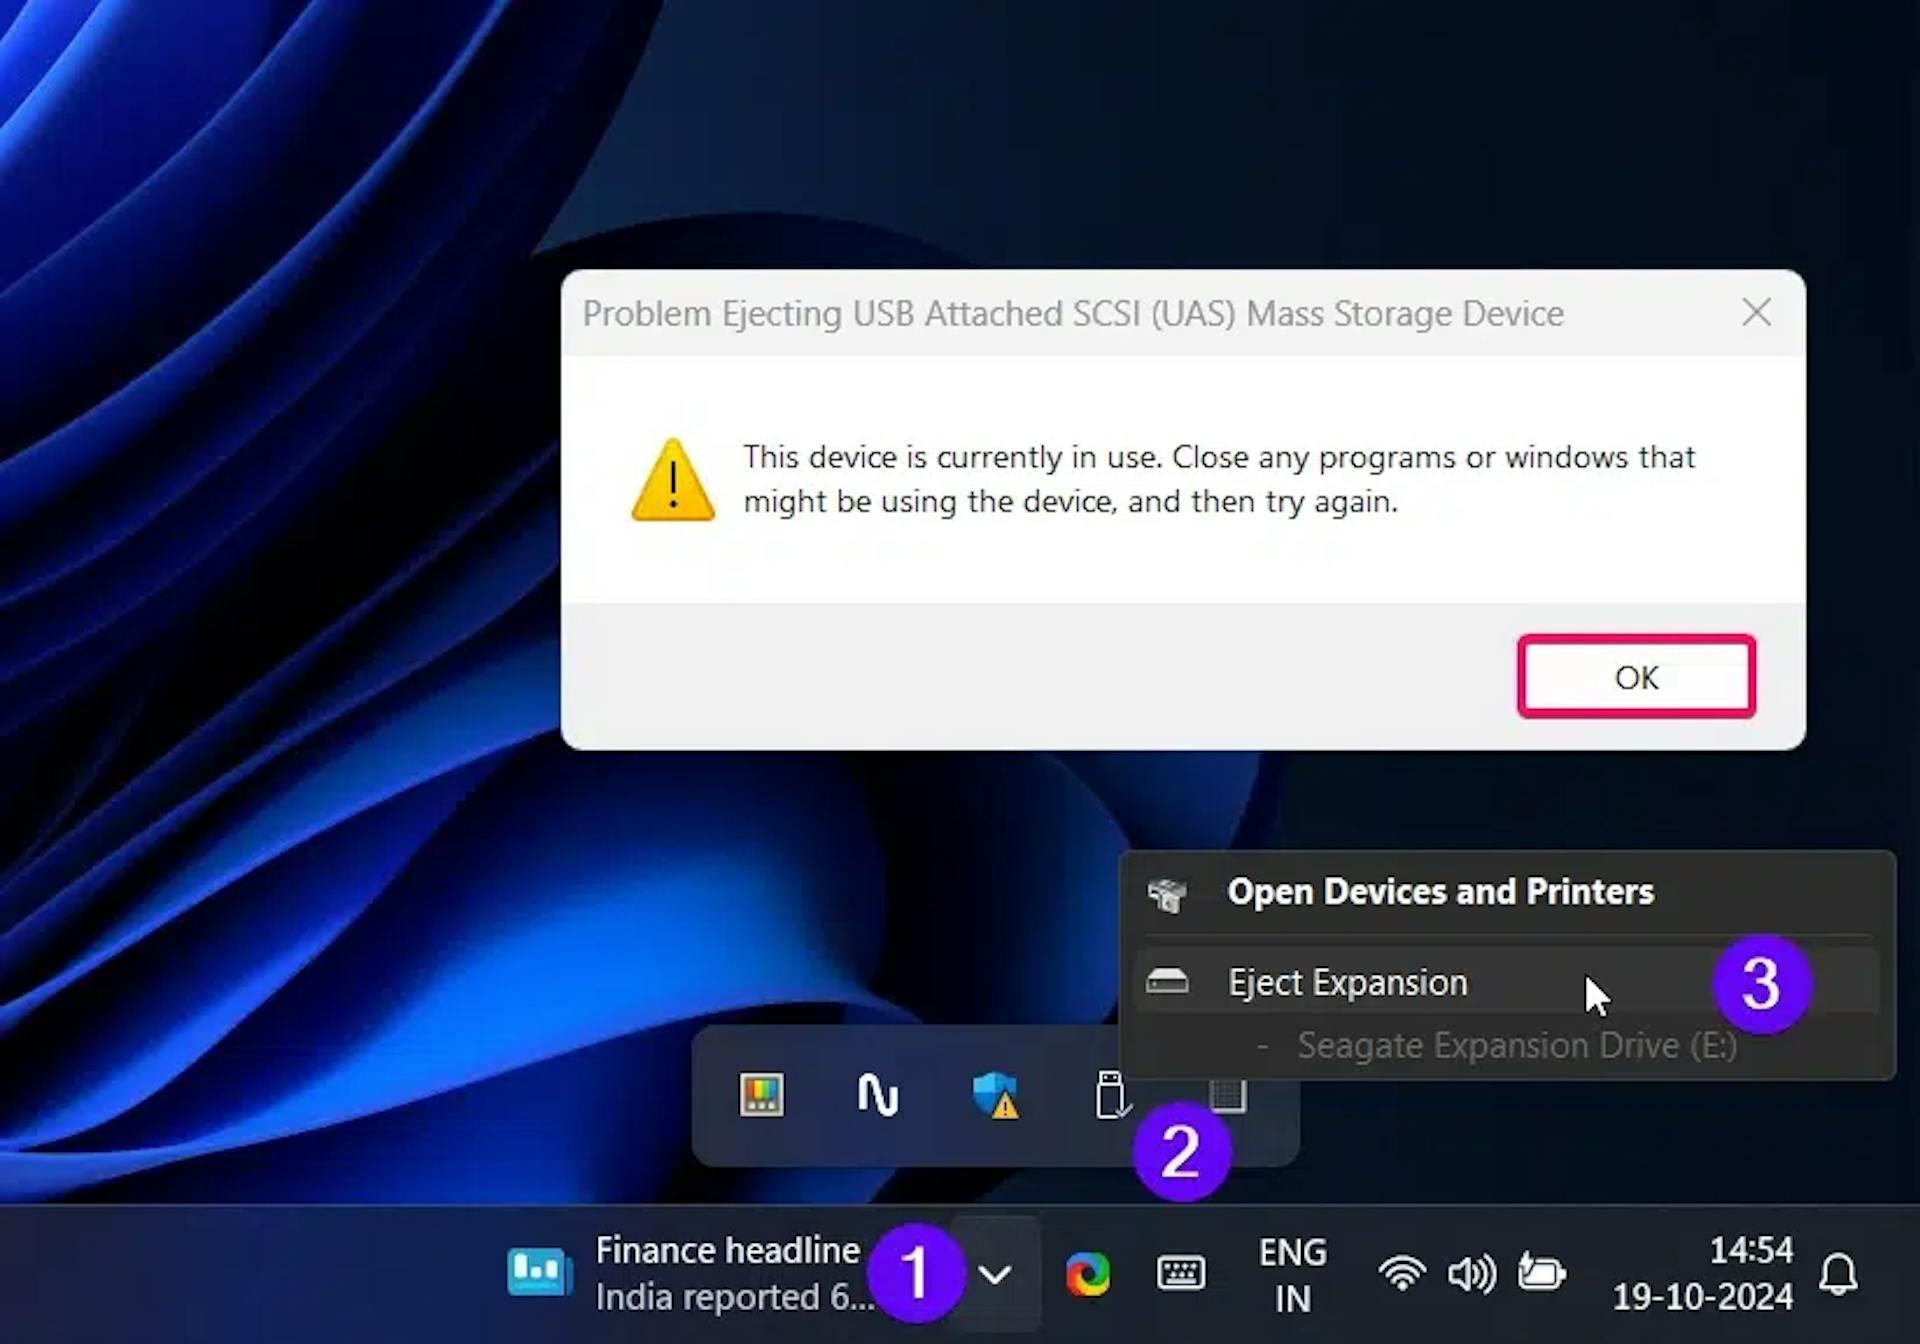
Task: Open the touch keyboard icon
Action: coord(1180,1273)
